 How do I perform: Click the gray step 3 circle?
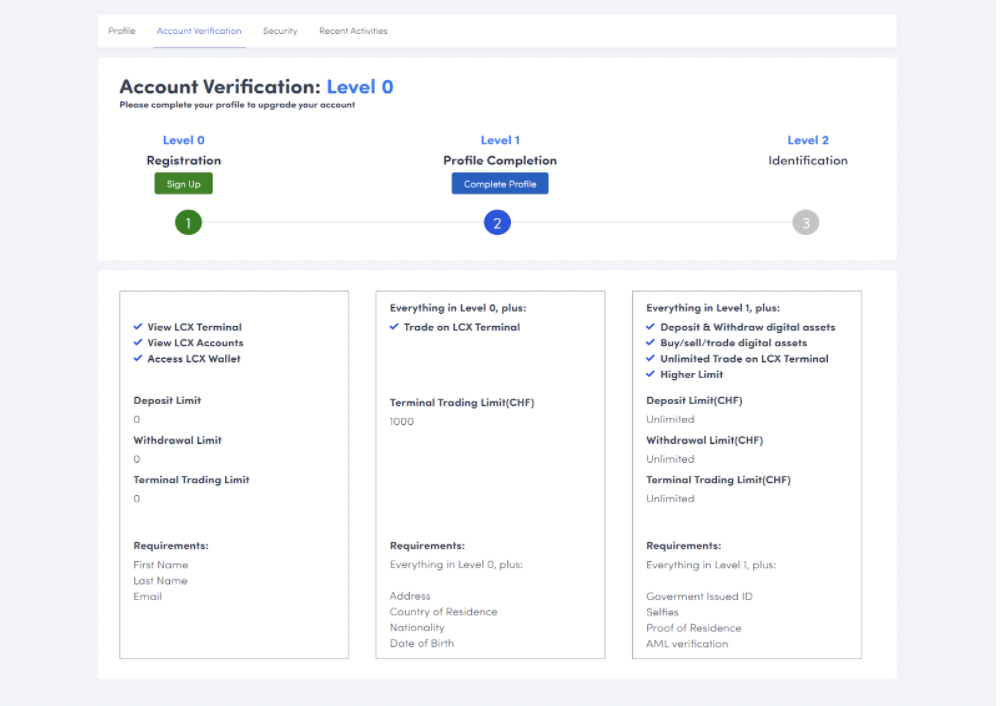[x=805, y=223]
